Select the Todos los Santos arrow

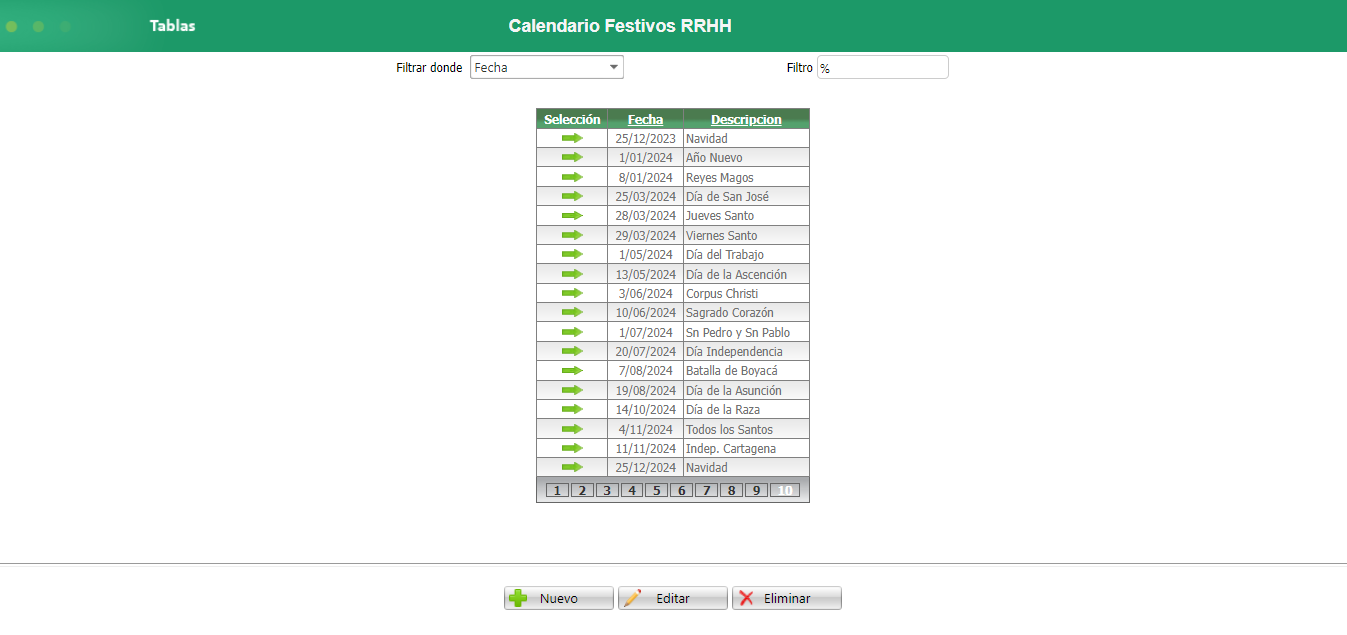click(x=572, y=429)
